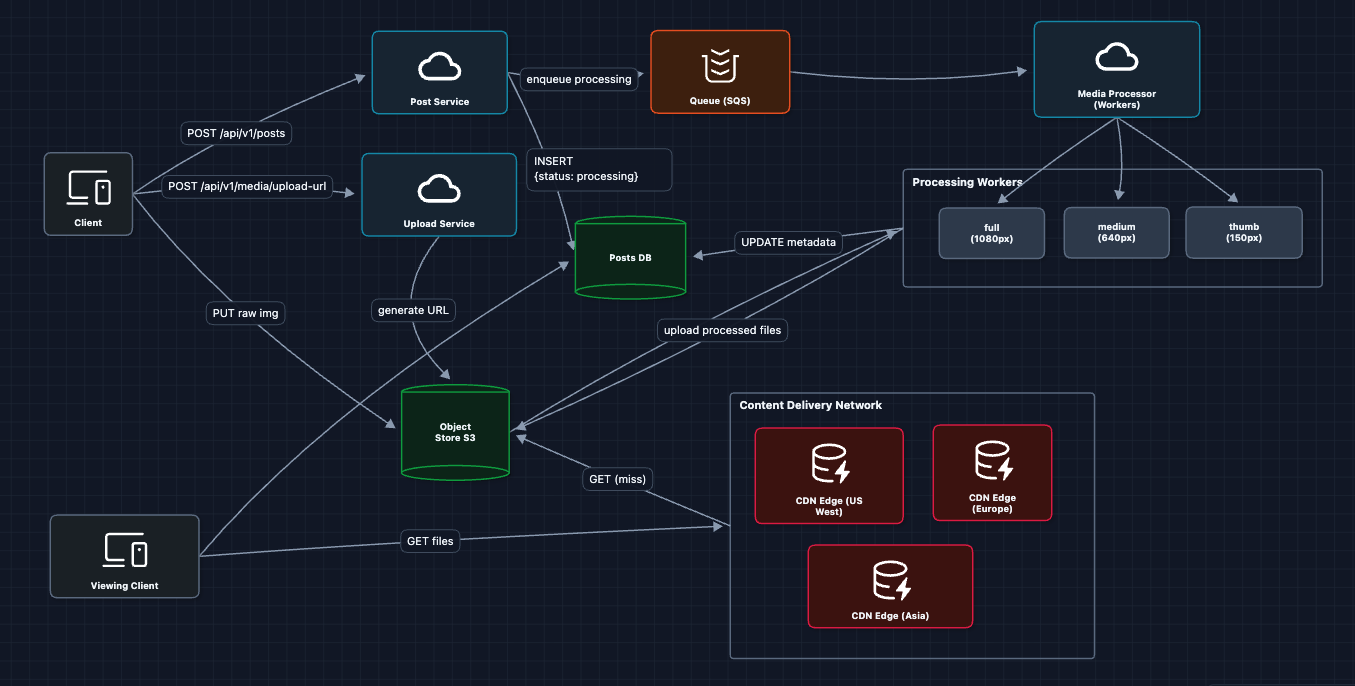Select the CDN Edge (US West) icon
The image size is (1355, 686).
pos(828,464)
